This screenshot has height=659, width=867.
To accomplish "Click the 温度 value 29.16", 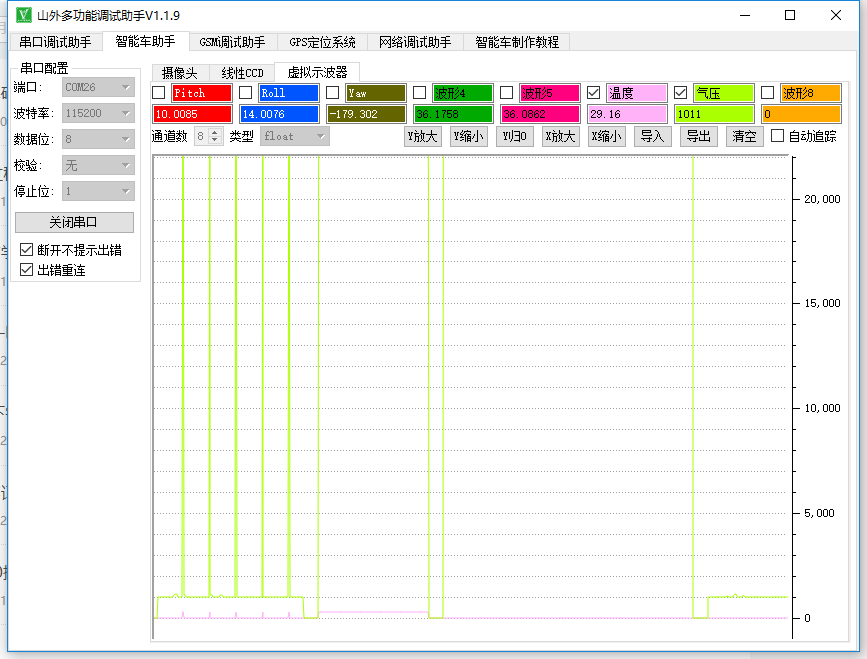I will point(627,114).
